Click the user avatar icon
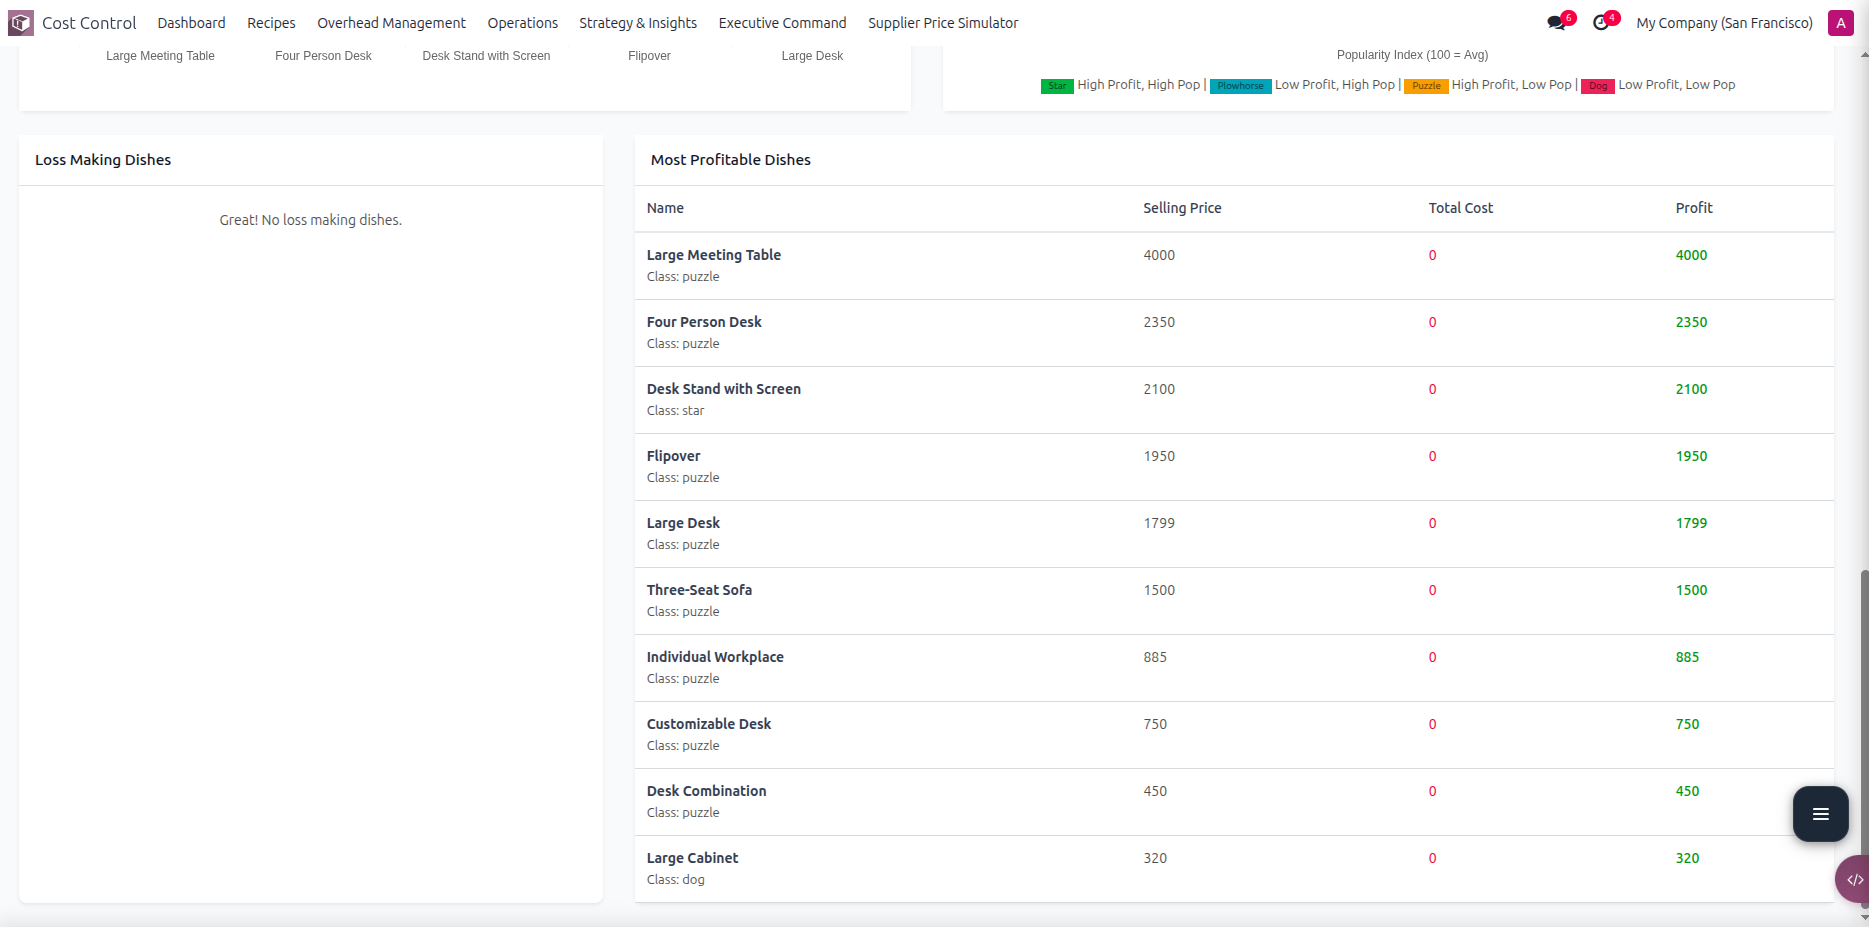 pos(1840,23)
